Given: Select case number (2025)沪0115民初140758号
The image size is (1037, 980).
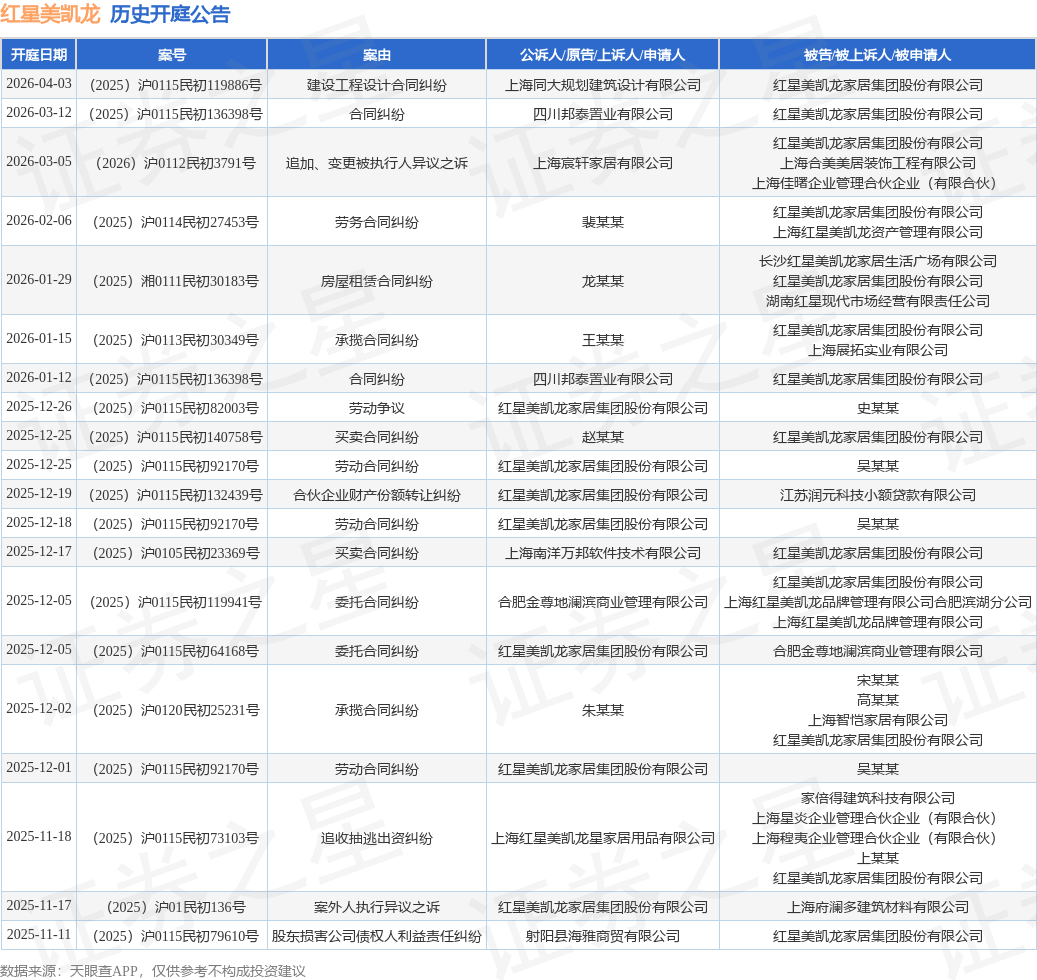Looking at the screenshot, I should [175, 437].
